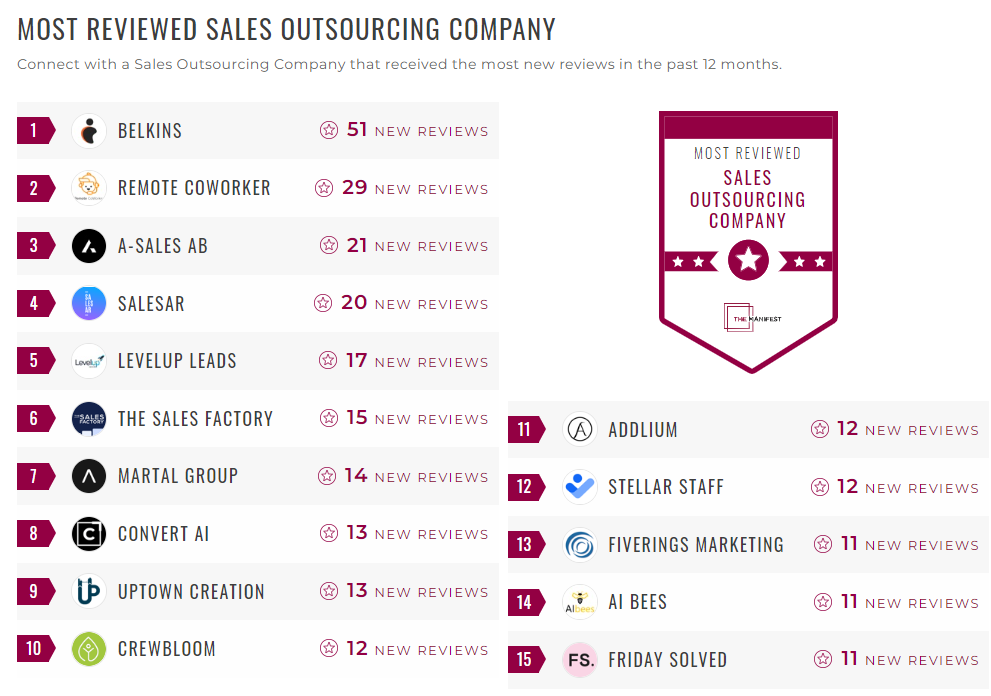The height and width of the screenshot is (696, 991).
Task: Select the Remote CoWorker logo
Action: click(x=89, y=188)
